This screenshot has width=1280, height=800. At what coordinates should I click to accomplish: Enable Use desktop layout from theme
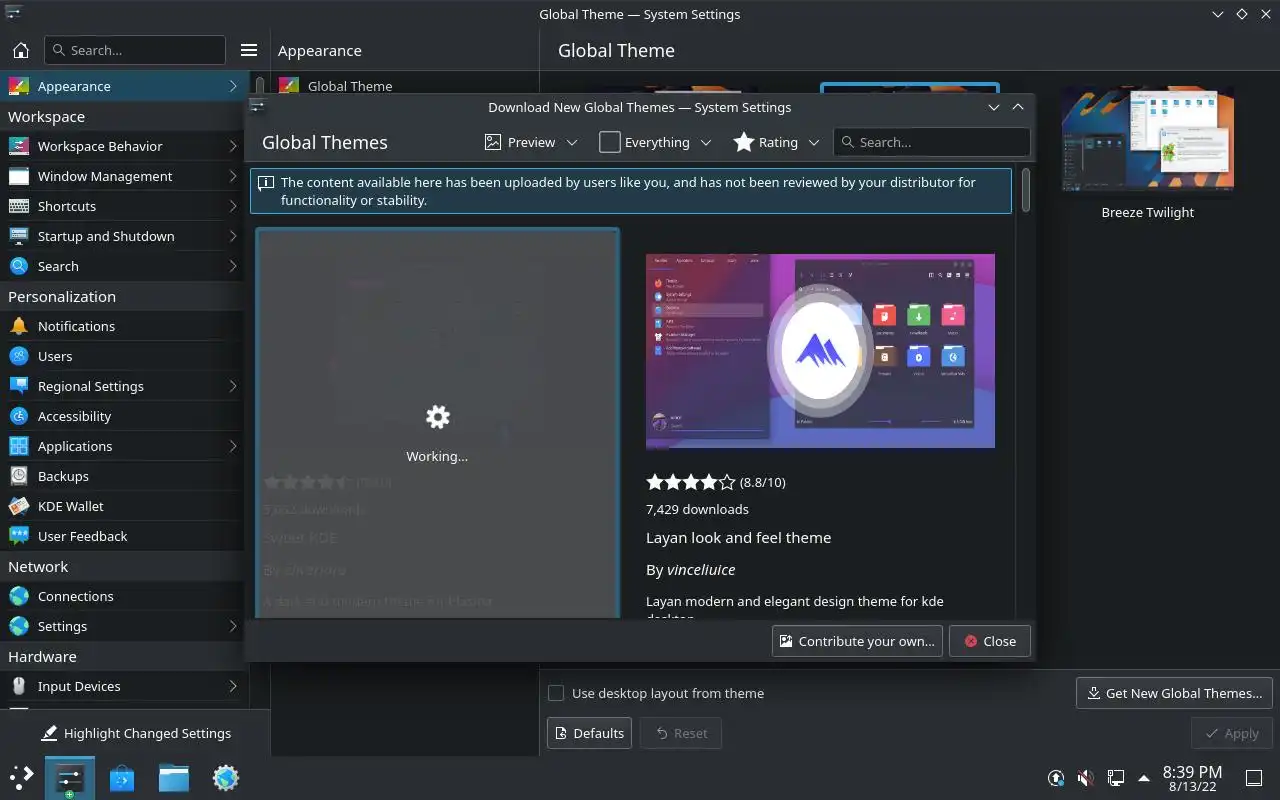(x=556, y=693)
